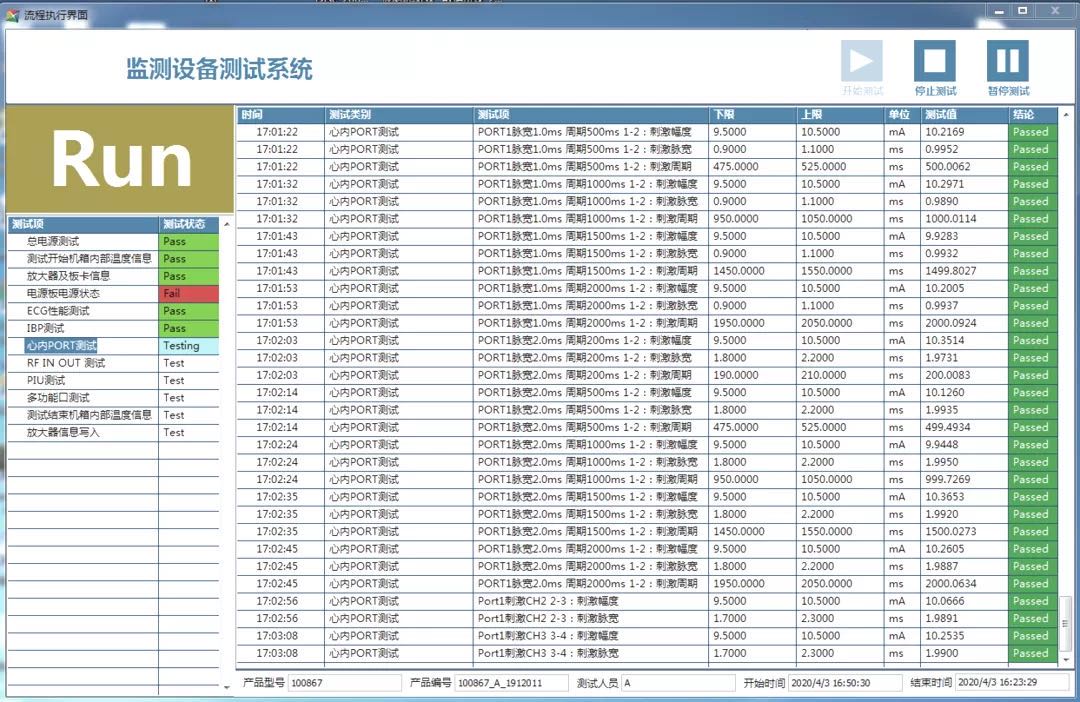Click the 测试值 column header

[x=964, y=114]
